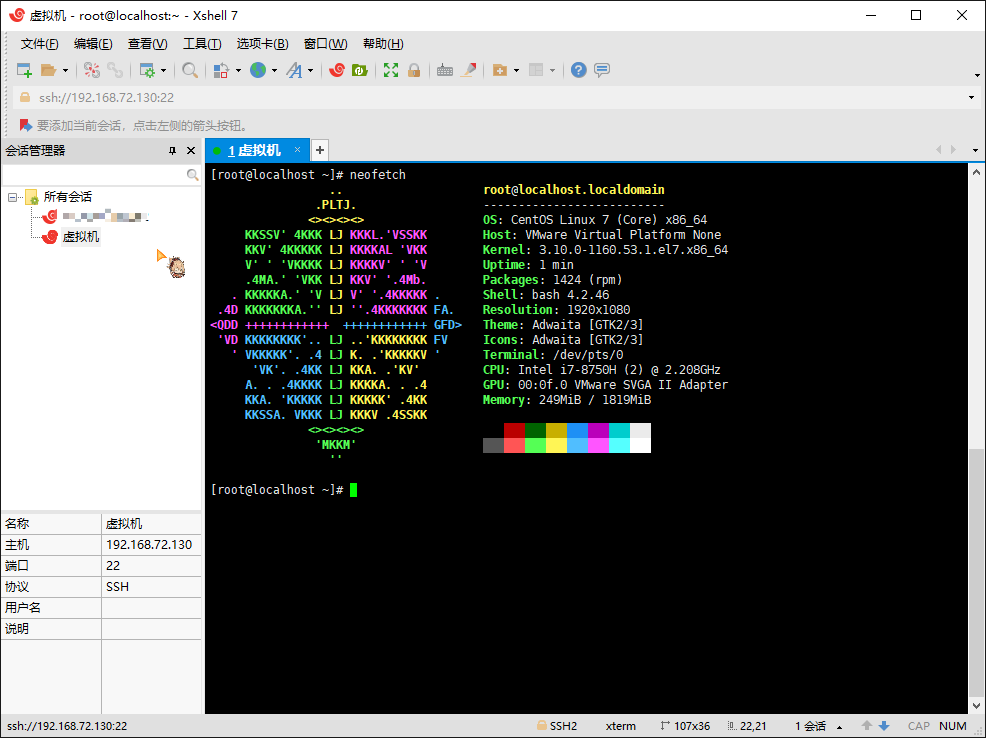Click the padlock lock-screen icon

413,70
